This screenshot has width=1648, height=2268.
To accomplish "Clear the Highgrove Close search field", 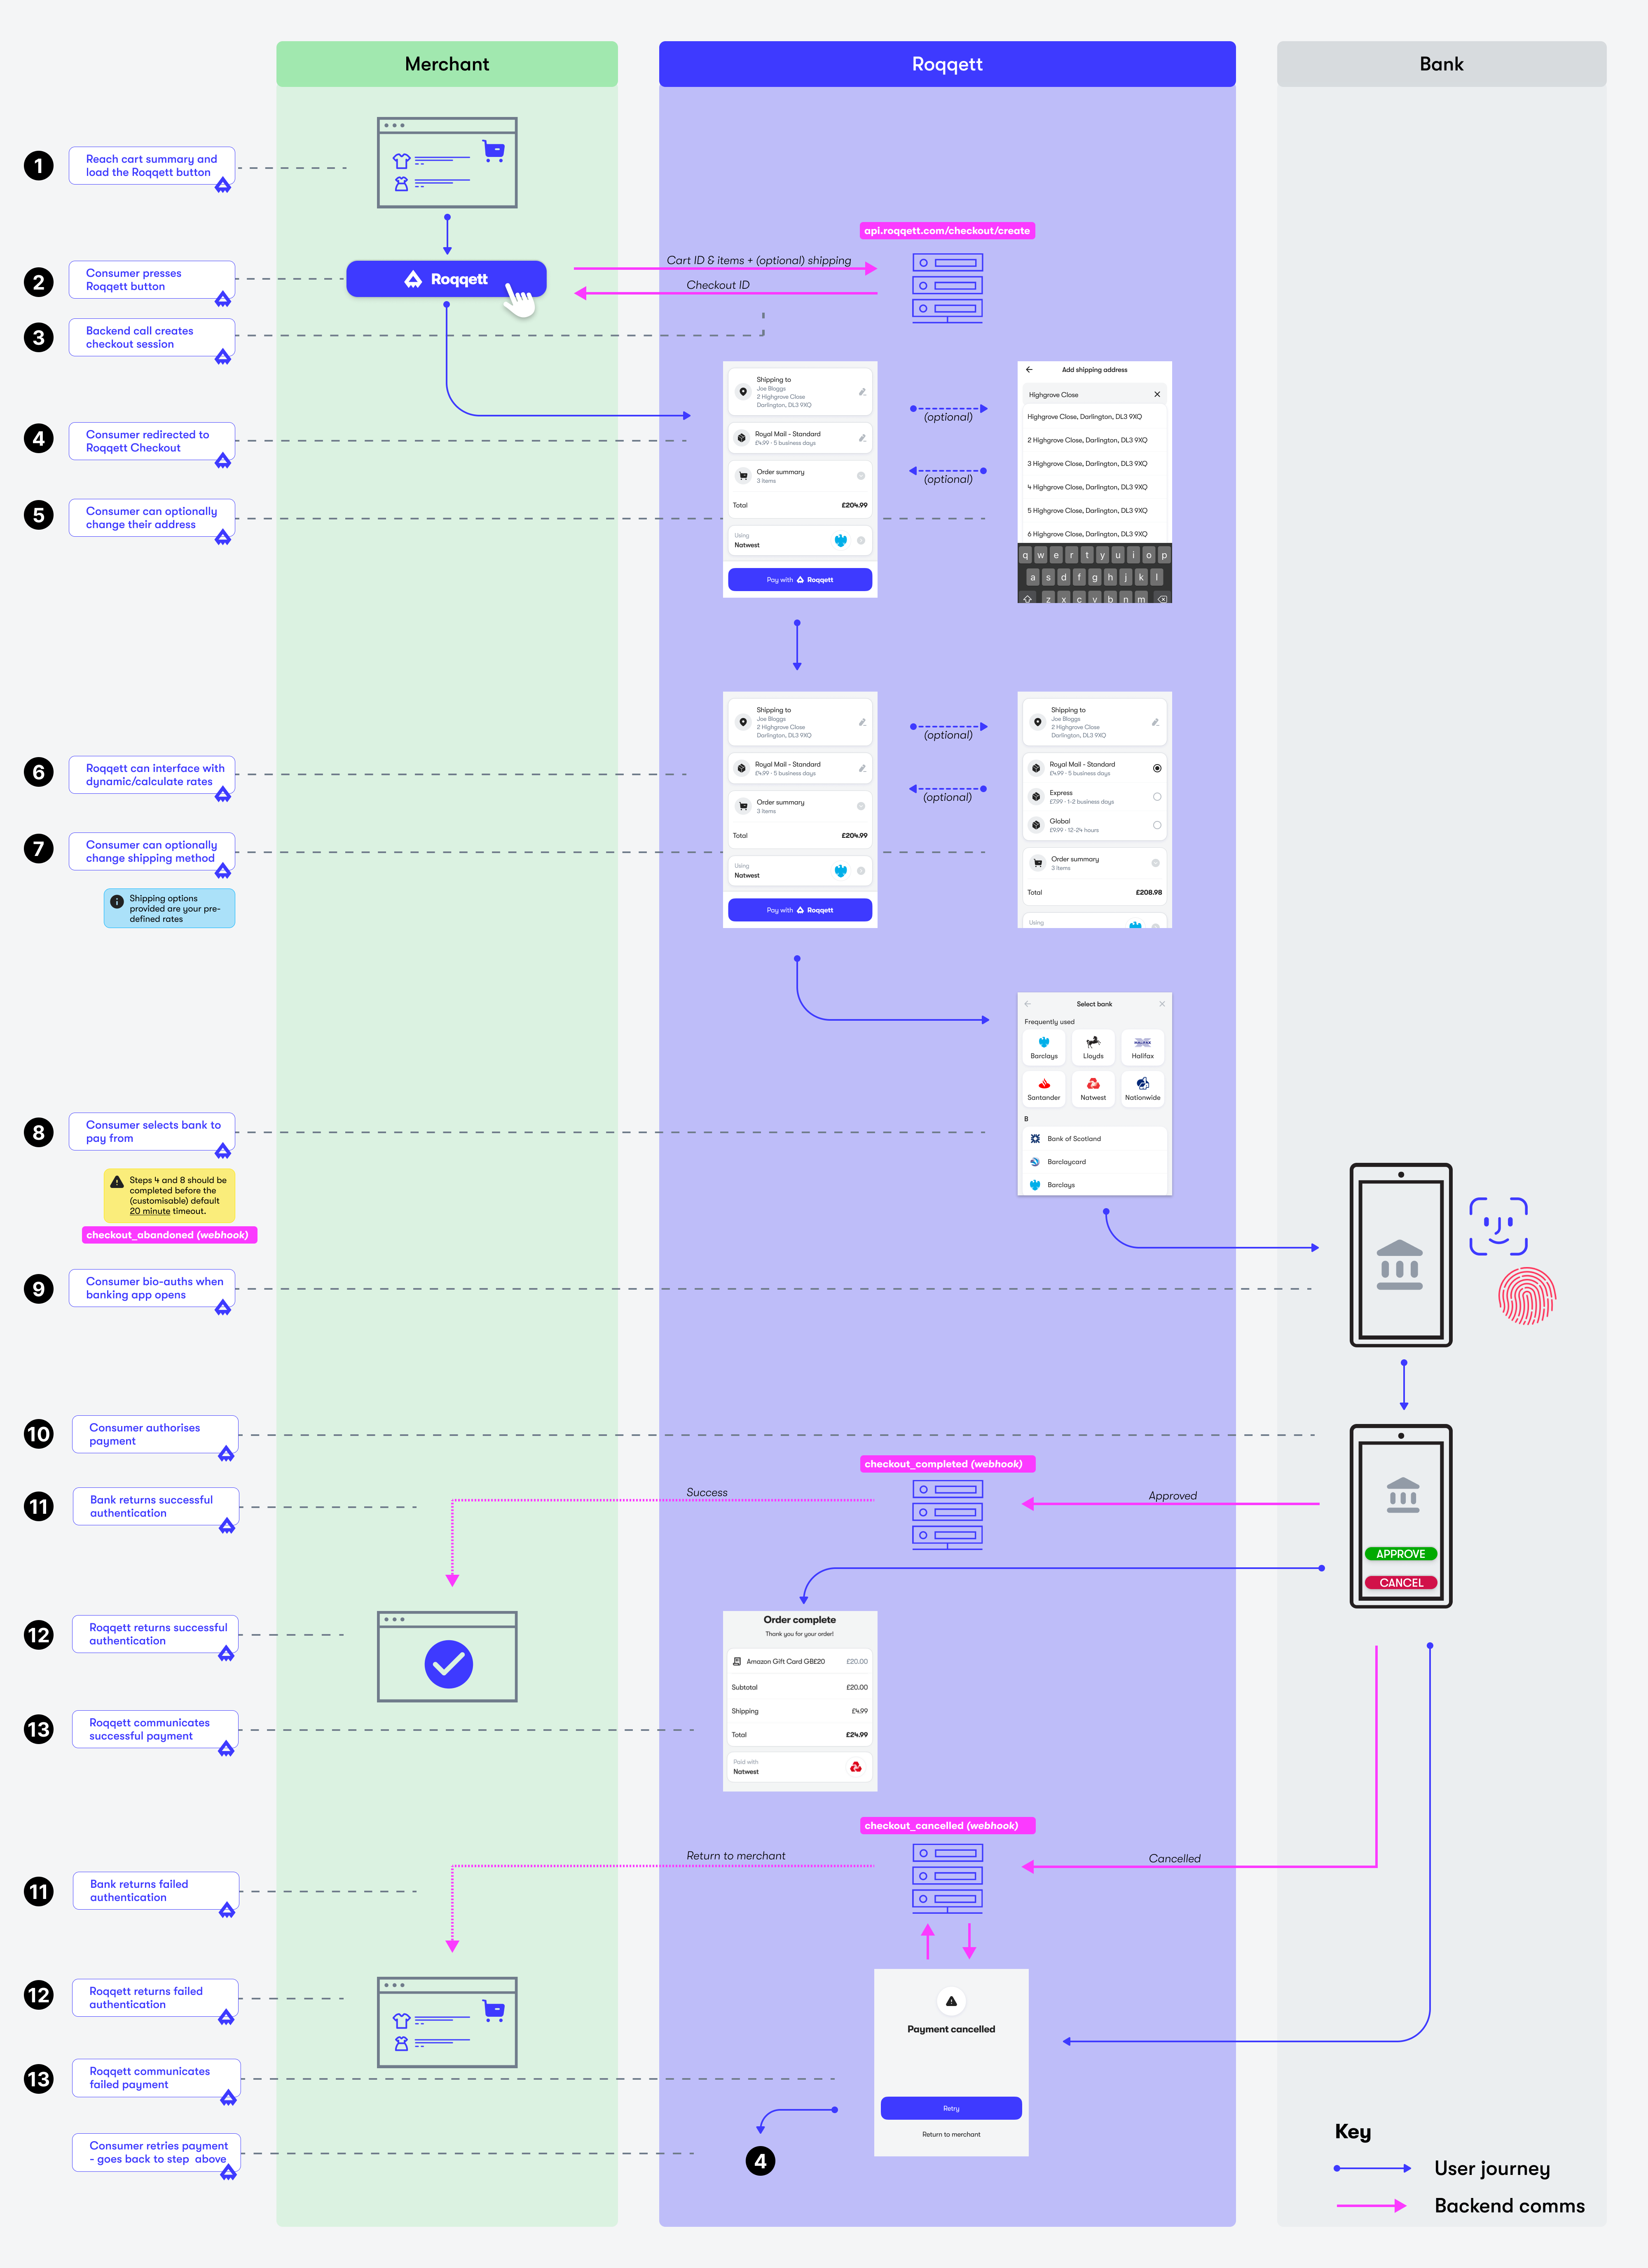I will pyautogui.click(x=1157, y=395).
